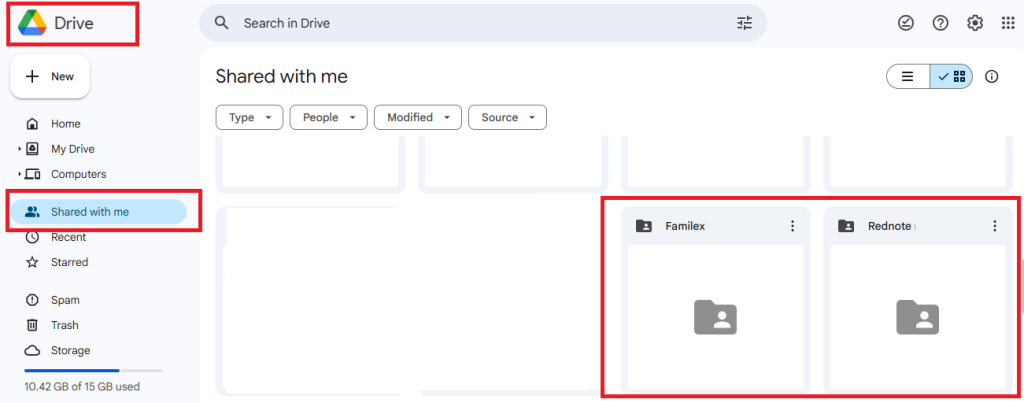Open the Modified filter dropdown
This screenshot has width=1024, height=403.
click(417, 118)
